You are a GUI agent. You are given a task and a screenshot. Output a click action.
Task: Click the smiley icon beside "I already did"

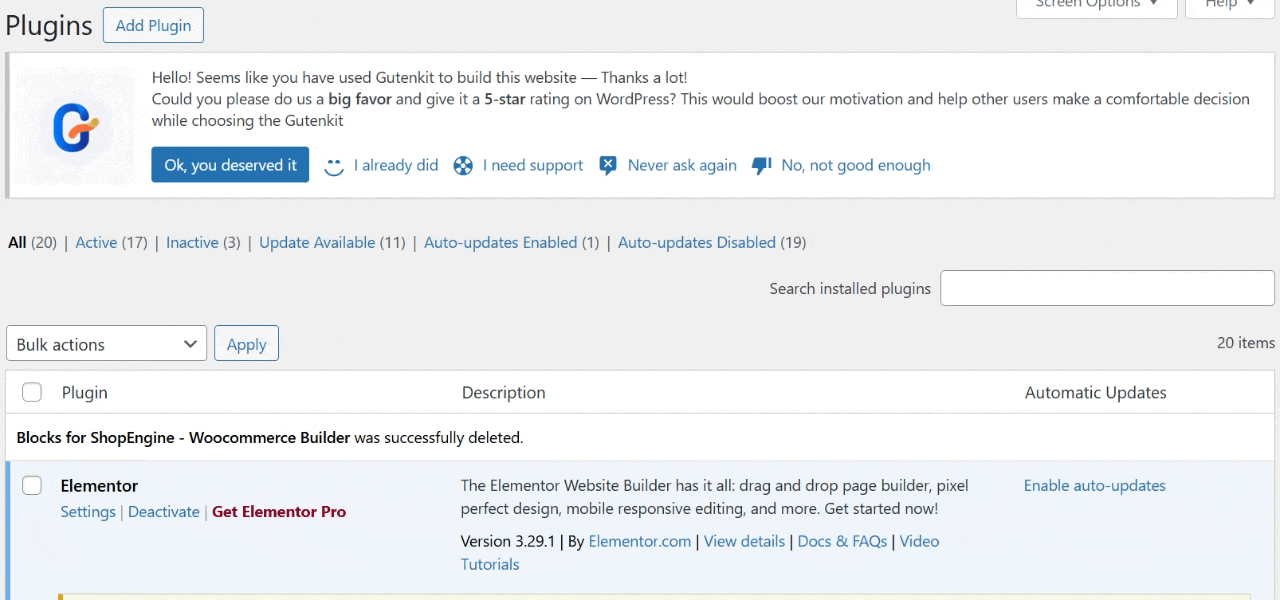pos(334,166)
